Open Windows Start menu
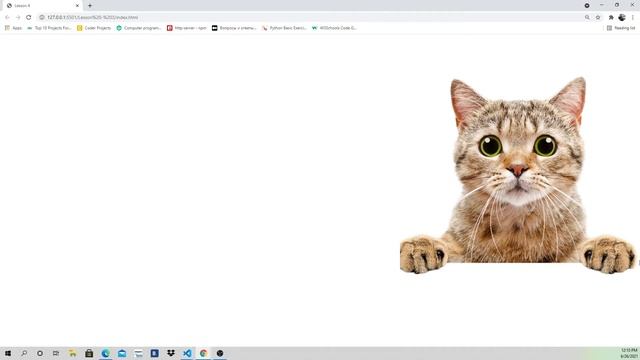This screenshot has height=360, width=640. (8, 353)
